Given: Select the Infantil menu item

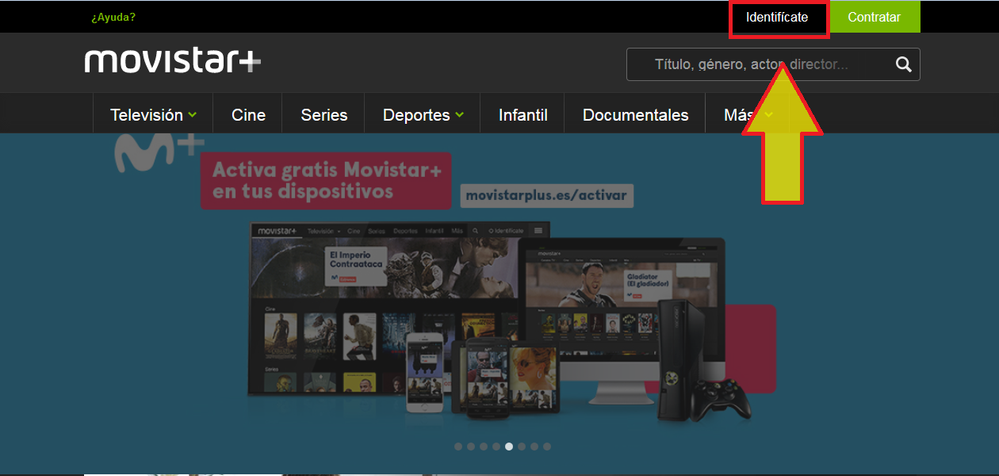Looking at the screenshot, I should tap(523, 115).
